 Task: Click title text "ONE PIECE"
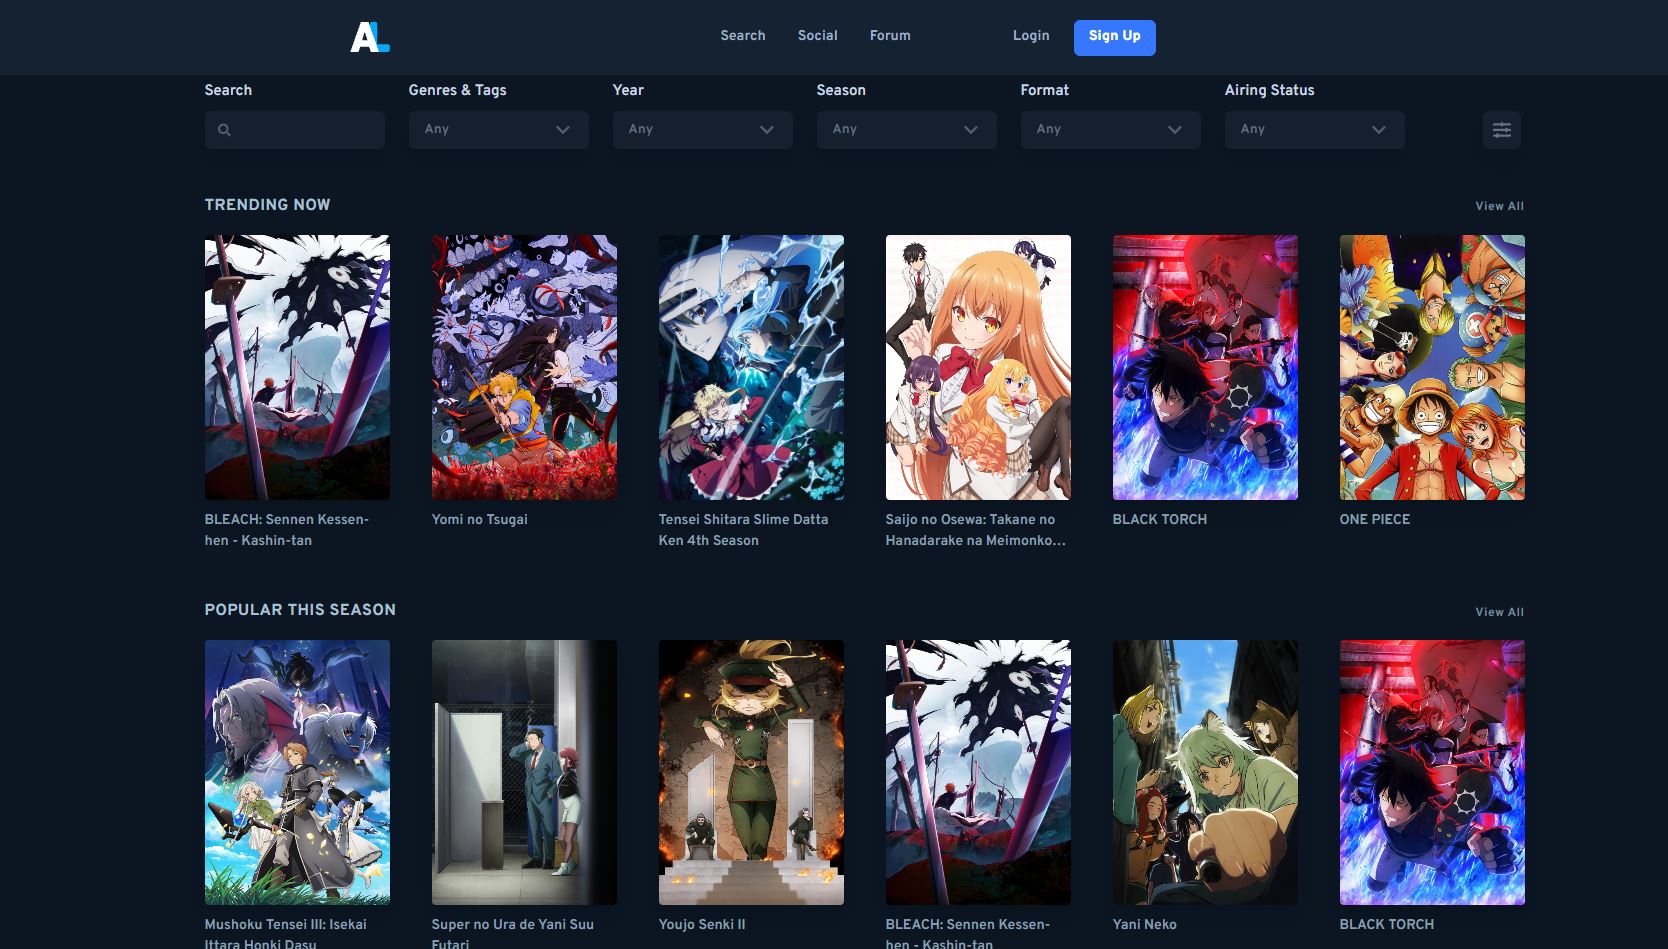1375,519
